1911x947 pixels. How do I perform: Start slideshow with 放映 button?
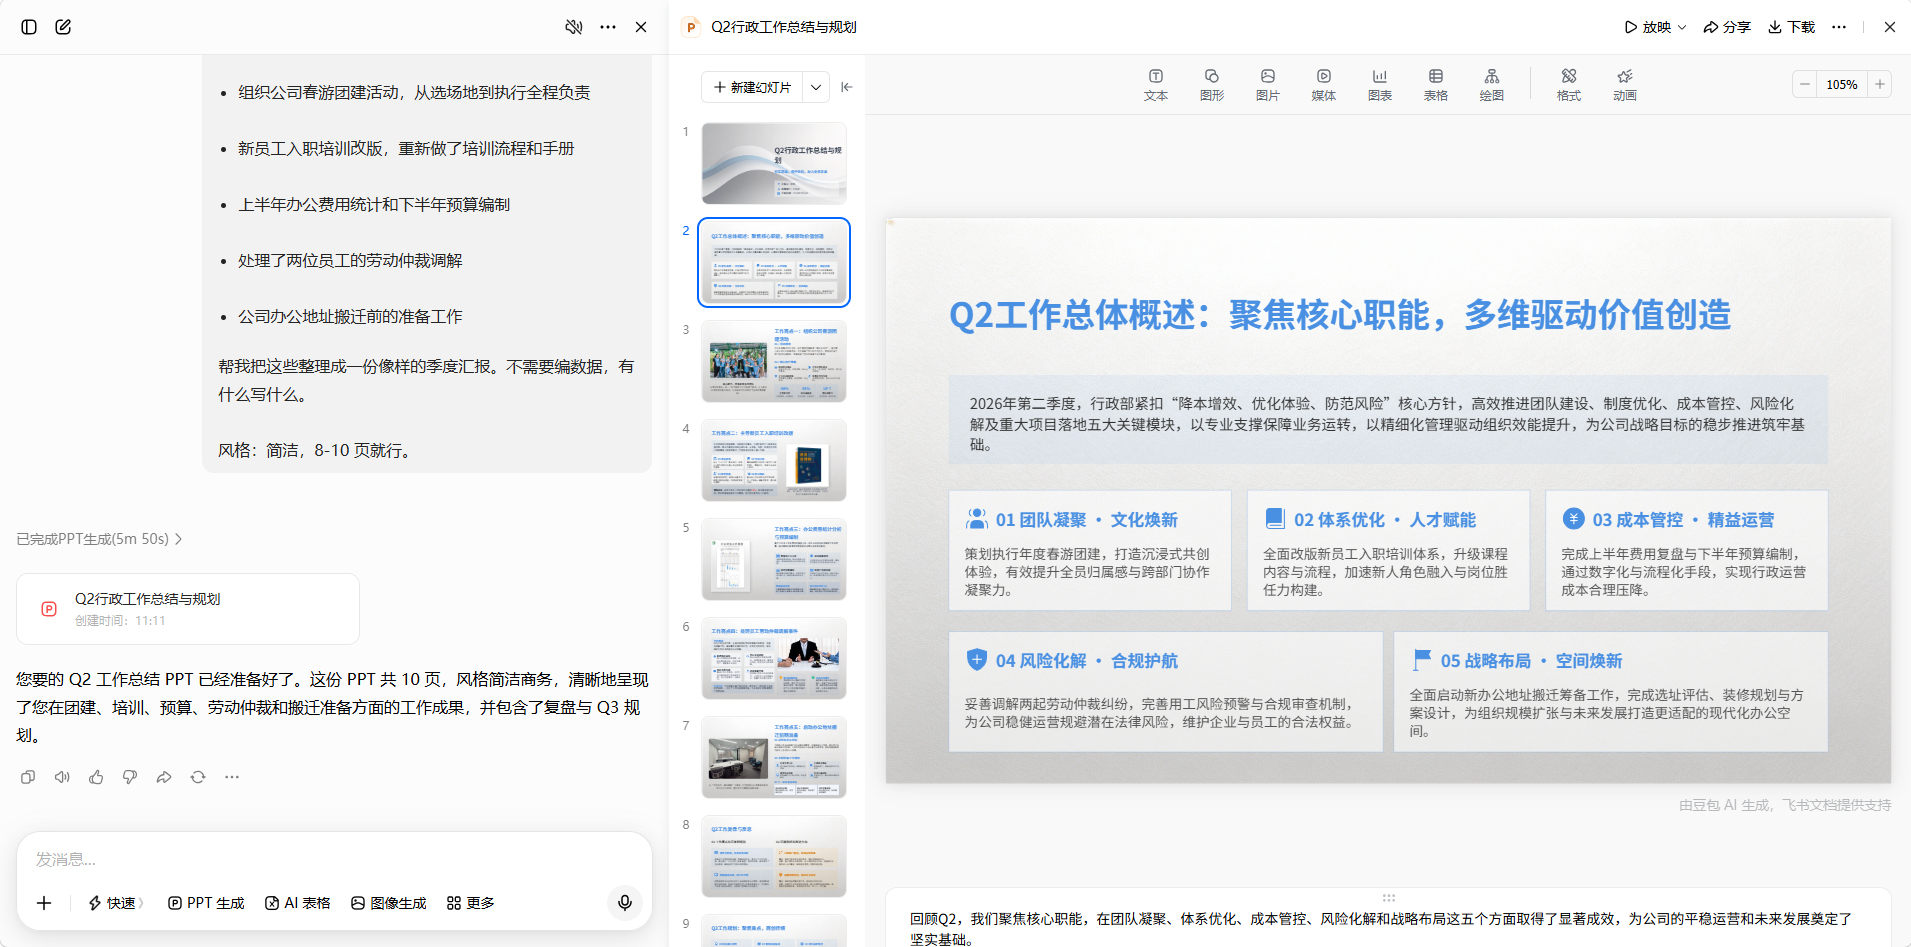pos(1647,27)
